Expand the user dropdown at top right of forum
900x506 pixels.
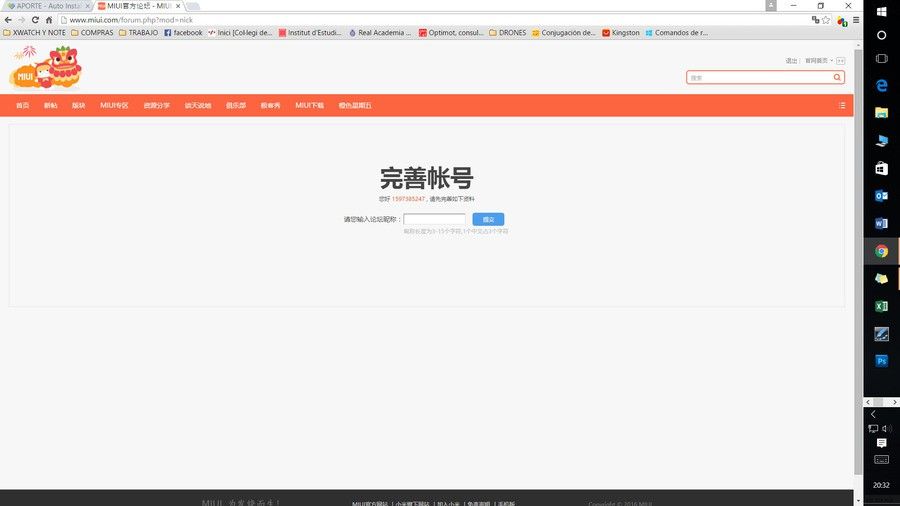[819, 61]
